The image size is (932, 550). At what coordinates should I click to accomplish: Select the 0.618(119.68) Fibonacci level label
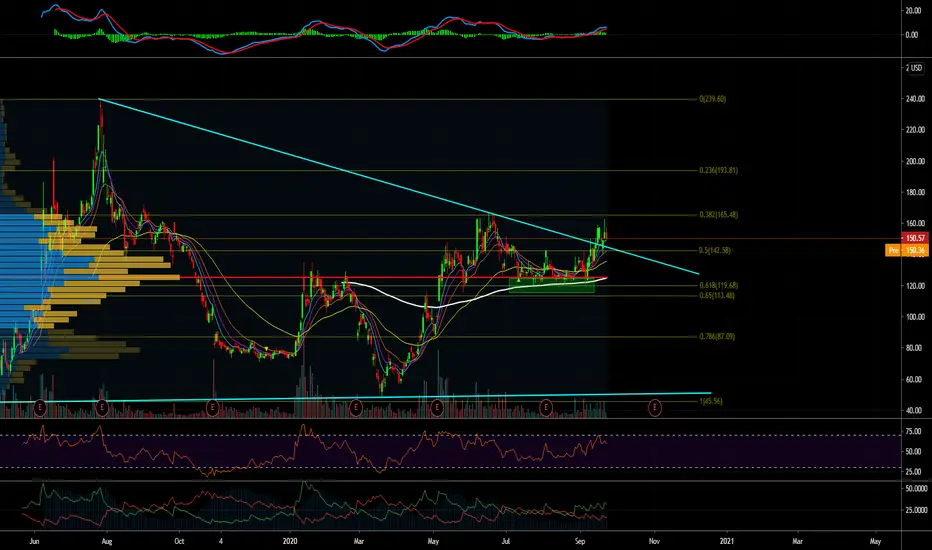click(x=719, y=285)
